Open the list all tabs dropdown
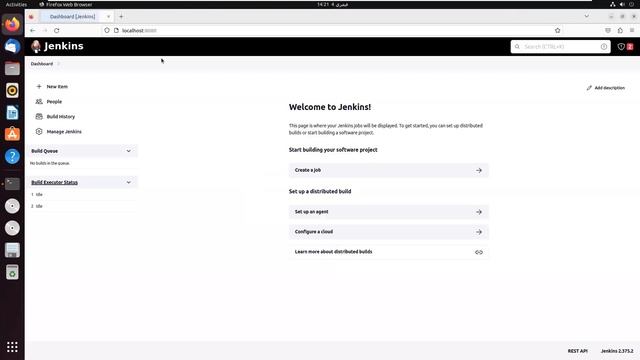640x360 pixels. coord(587,16)
